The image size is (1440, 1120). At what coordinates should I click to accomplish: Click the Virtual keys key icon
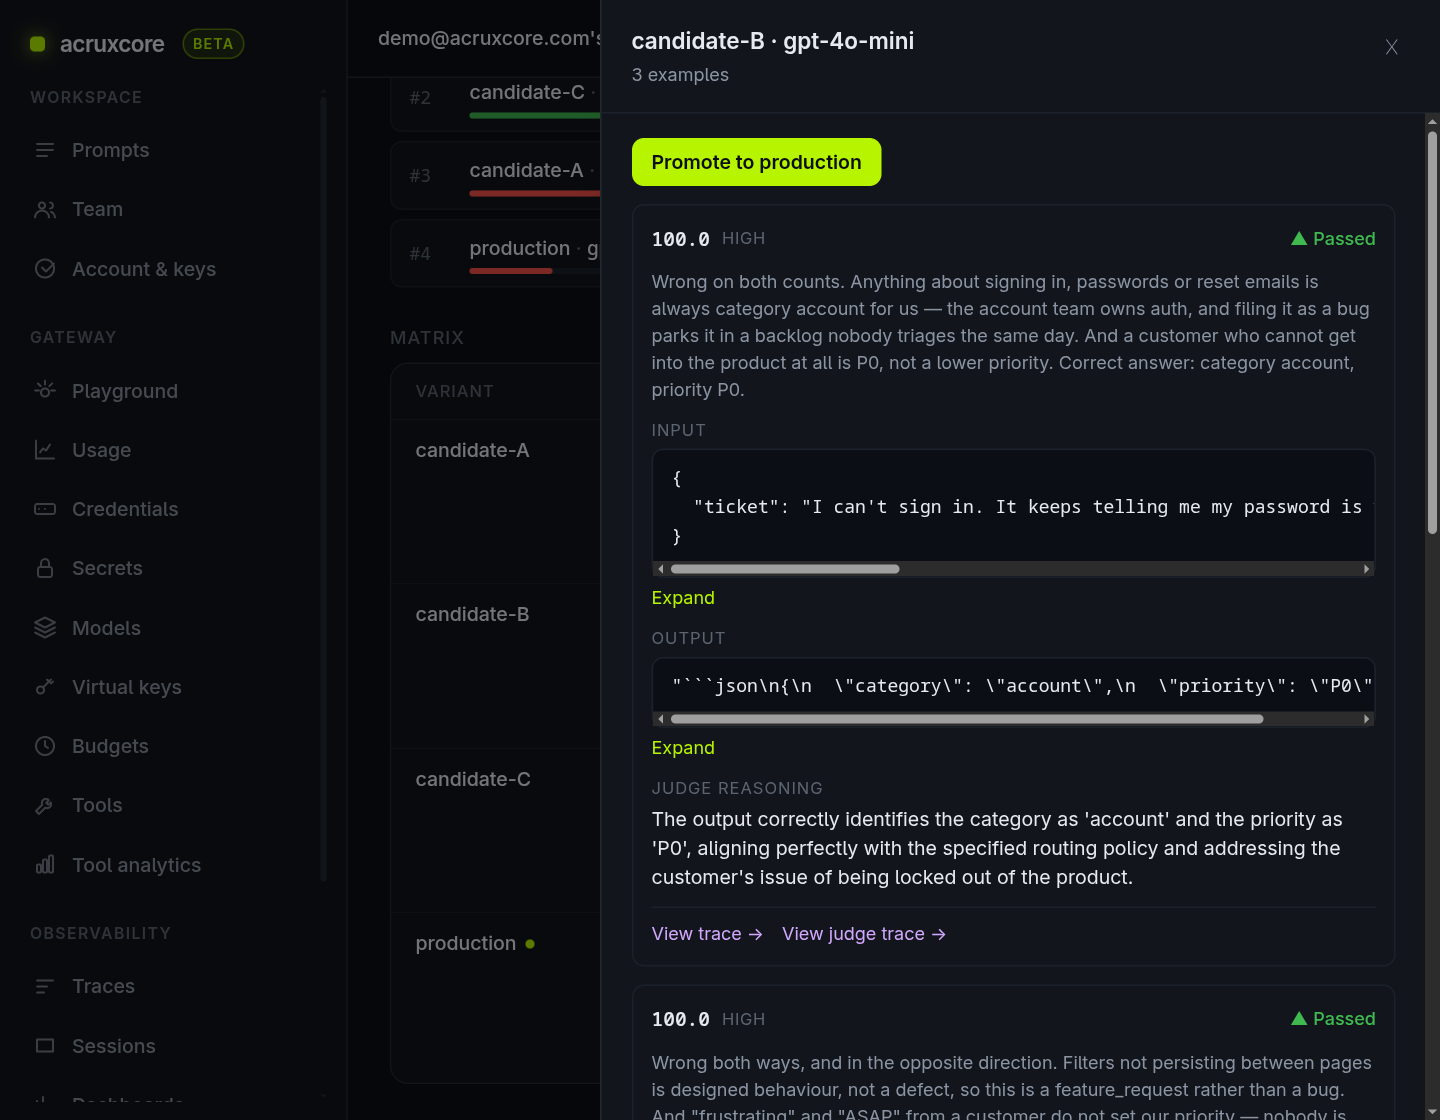tap(45, 687)
